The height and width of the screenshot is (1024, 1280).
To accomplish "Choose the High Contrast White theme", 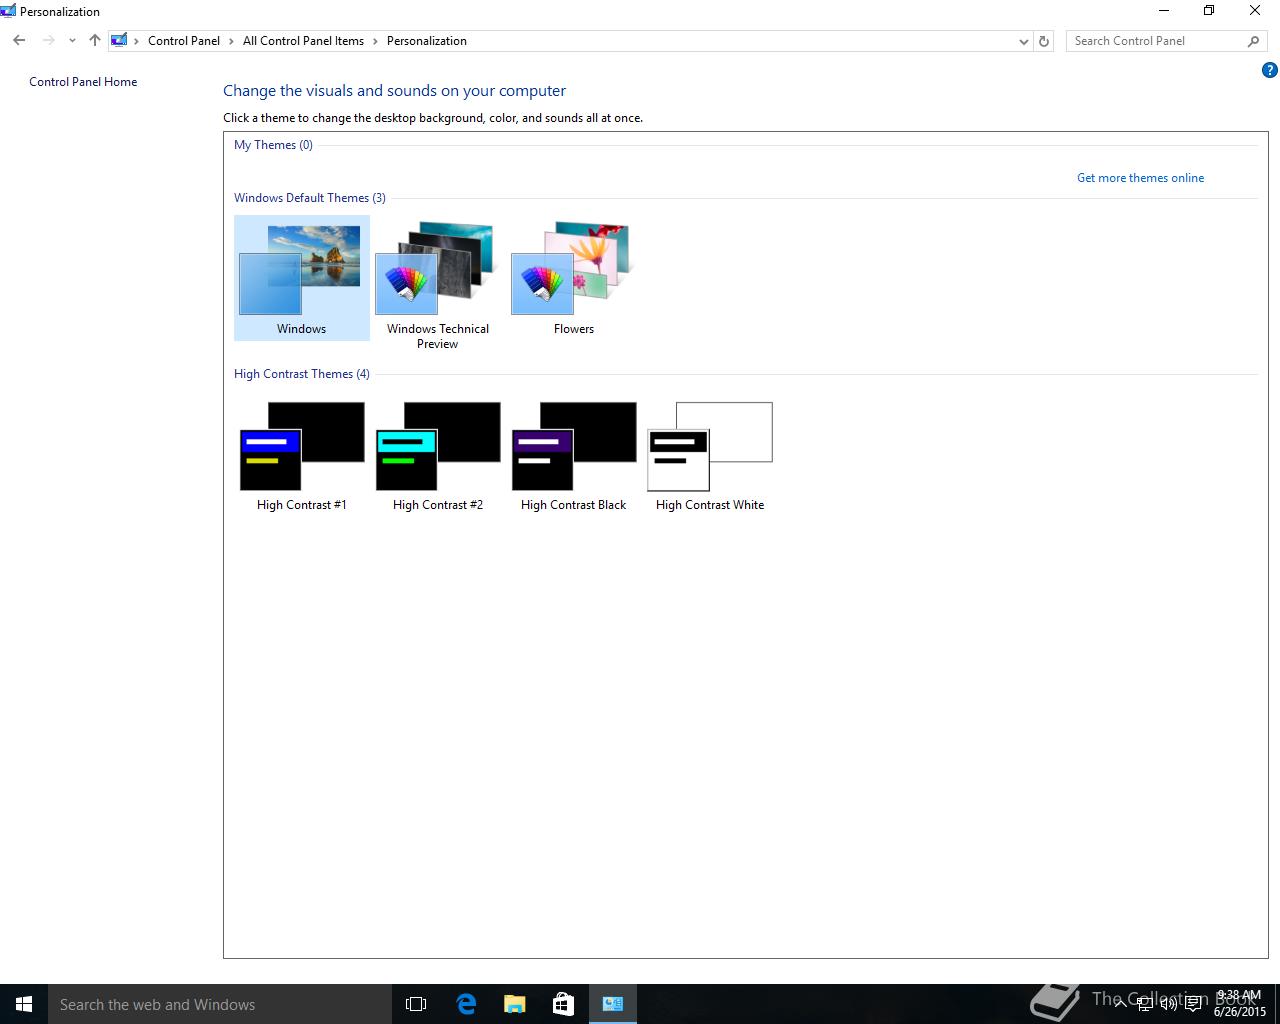I will point(710,457).
